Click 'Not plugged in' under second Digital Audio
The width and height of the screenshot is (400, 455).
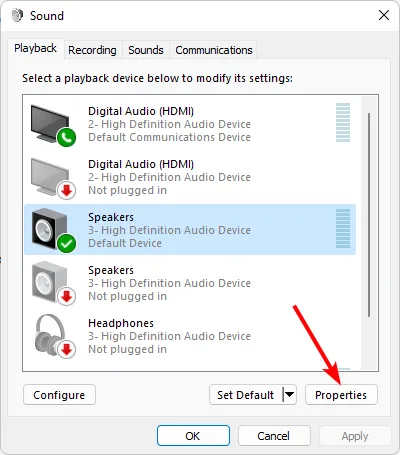127,190
